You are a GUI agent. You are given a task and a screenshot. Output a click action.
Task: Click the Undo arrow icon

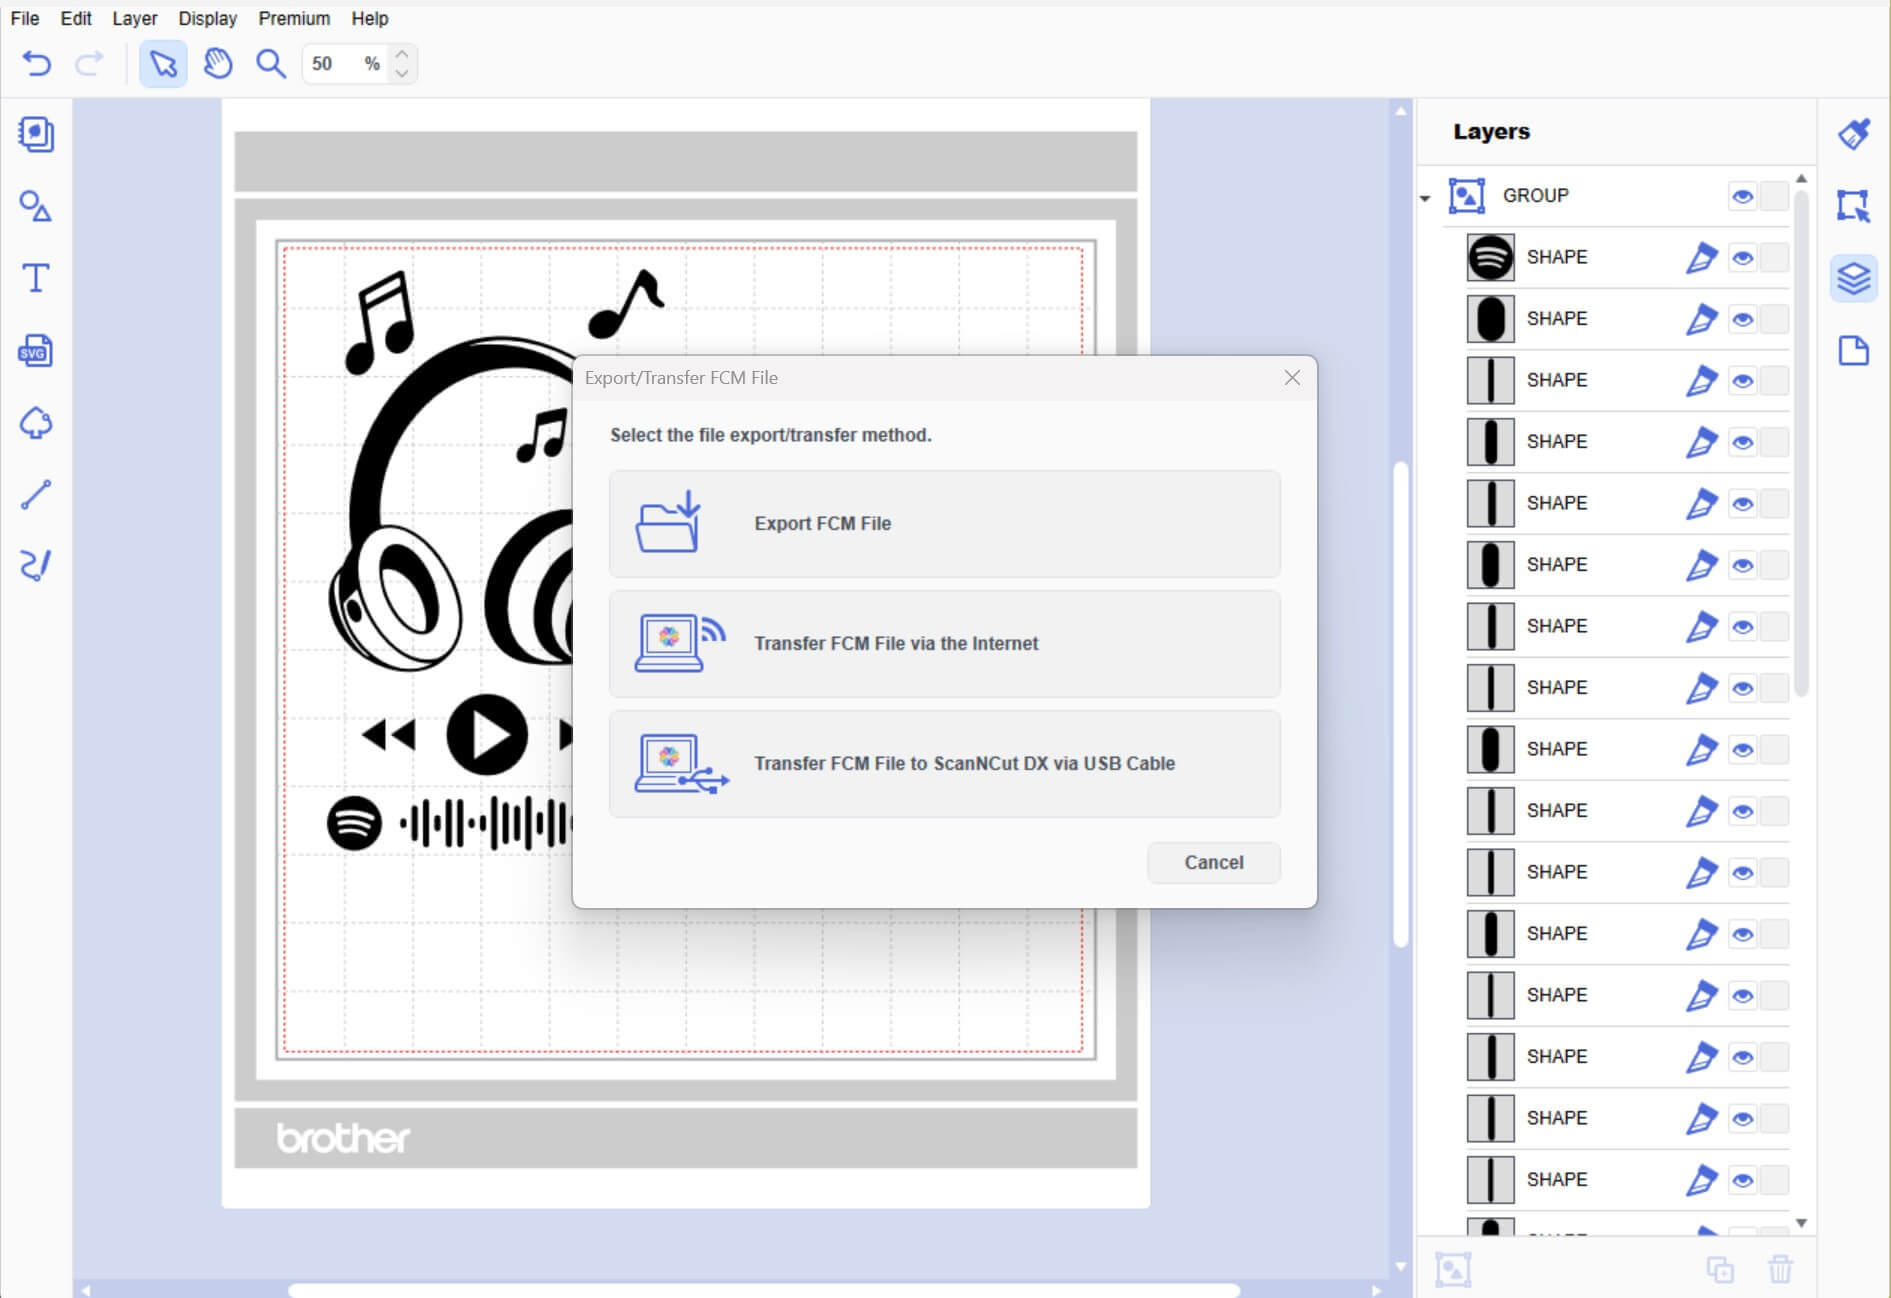click(37, 64)
